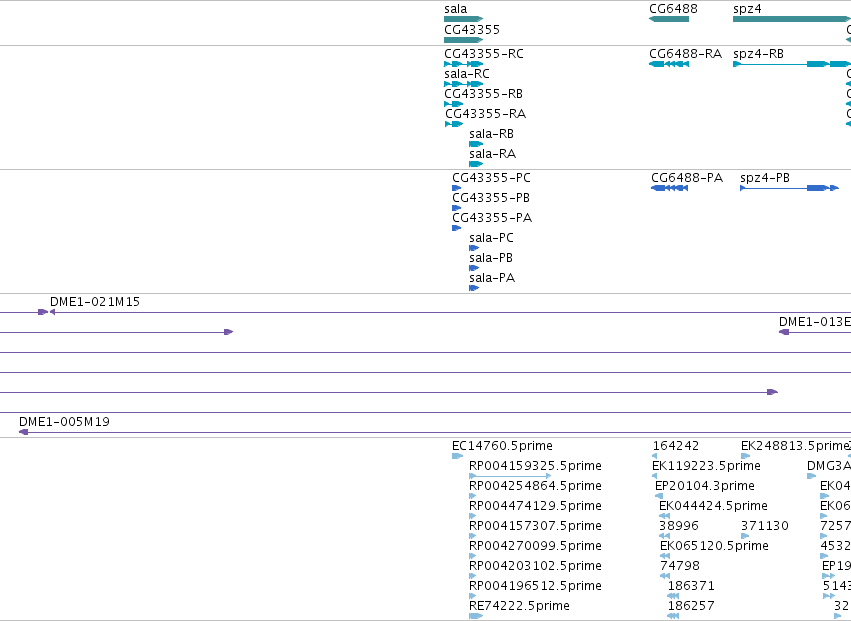Open EST label EK044424.5prime
Screen dimensions: 851x621
click(x=713, y=506)
